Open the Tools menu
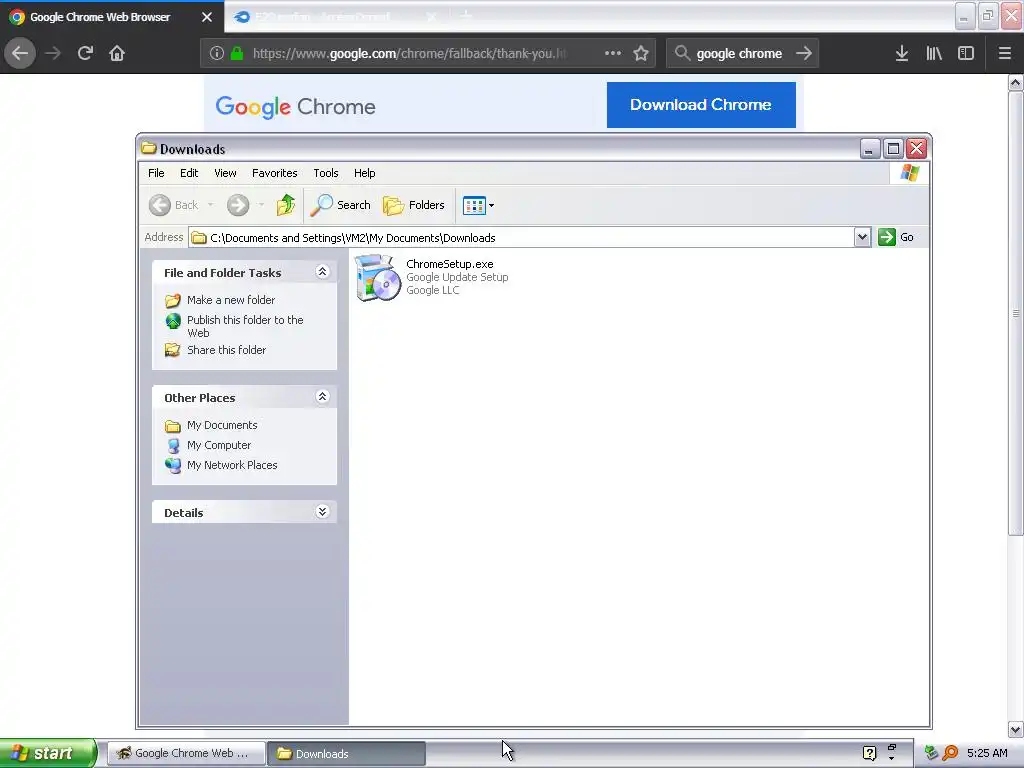 (325, 173)
